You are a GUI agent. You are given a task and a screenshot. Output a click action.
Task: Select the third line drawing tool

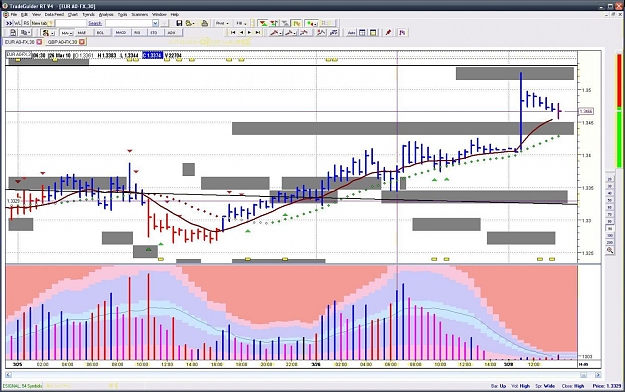point(305,33)
